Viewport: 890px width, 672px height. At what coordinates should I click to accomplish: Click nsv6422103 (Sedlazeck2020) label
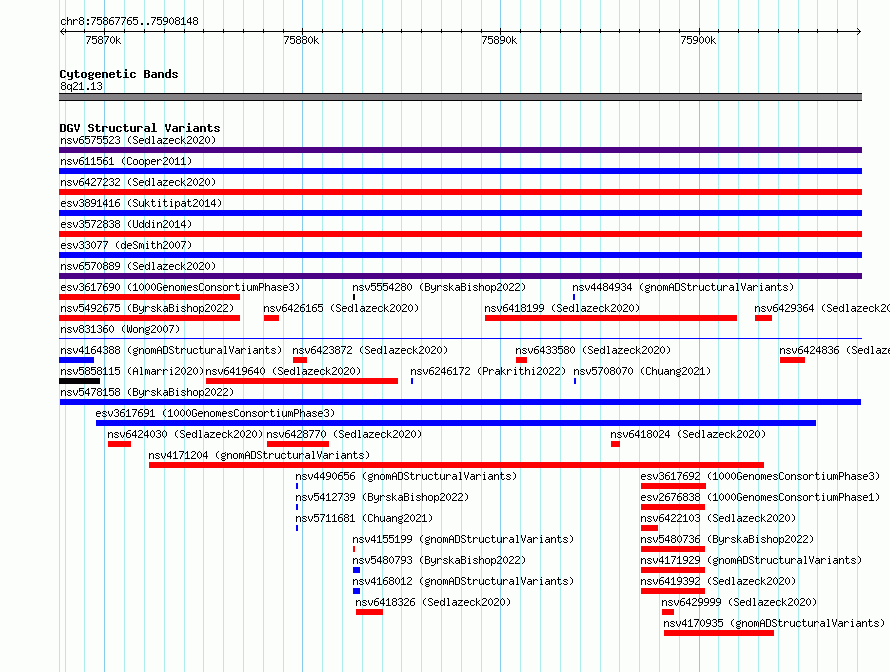pos(718,518)
